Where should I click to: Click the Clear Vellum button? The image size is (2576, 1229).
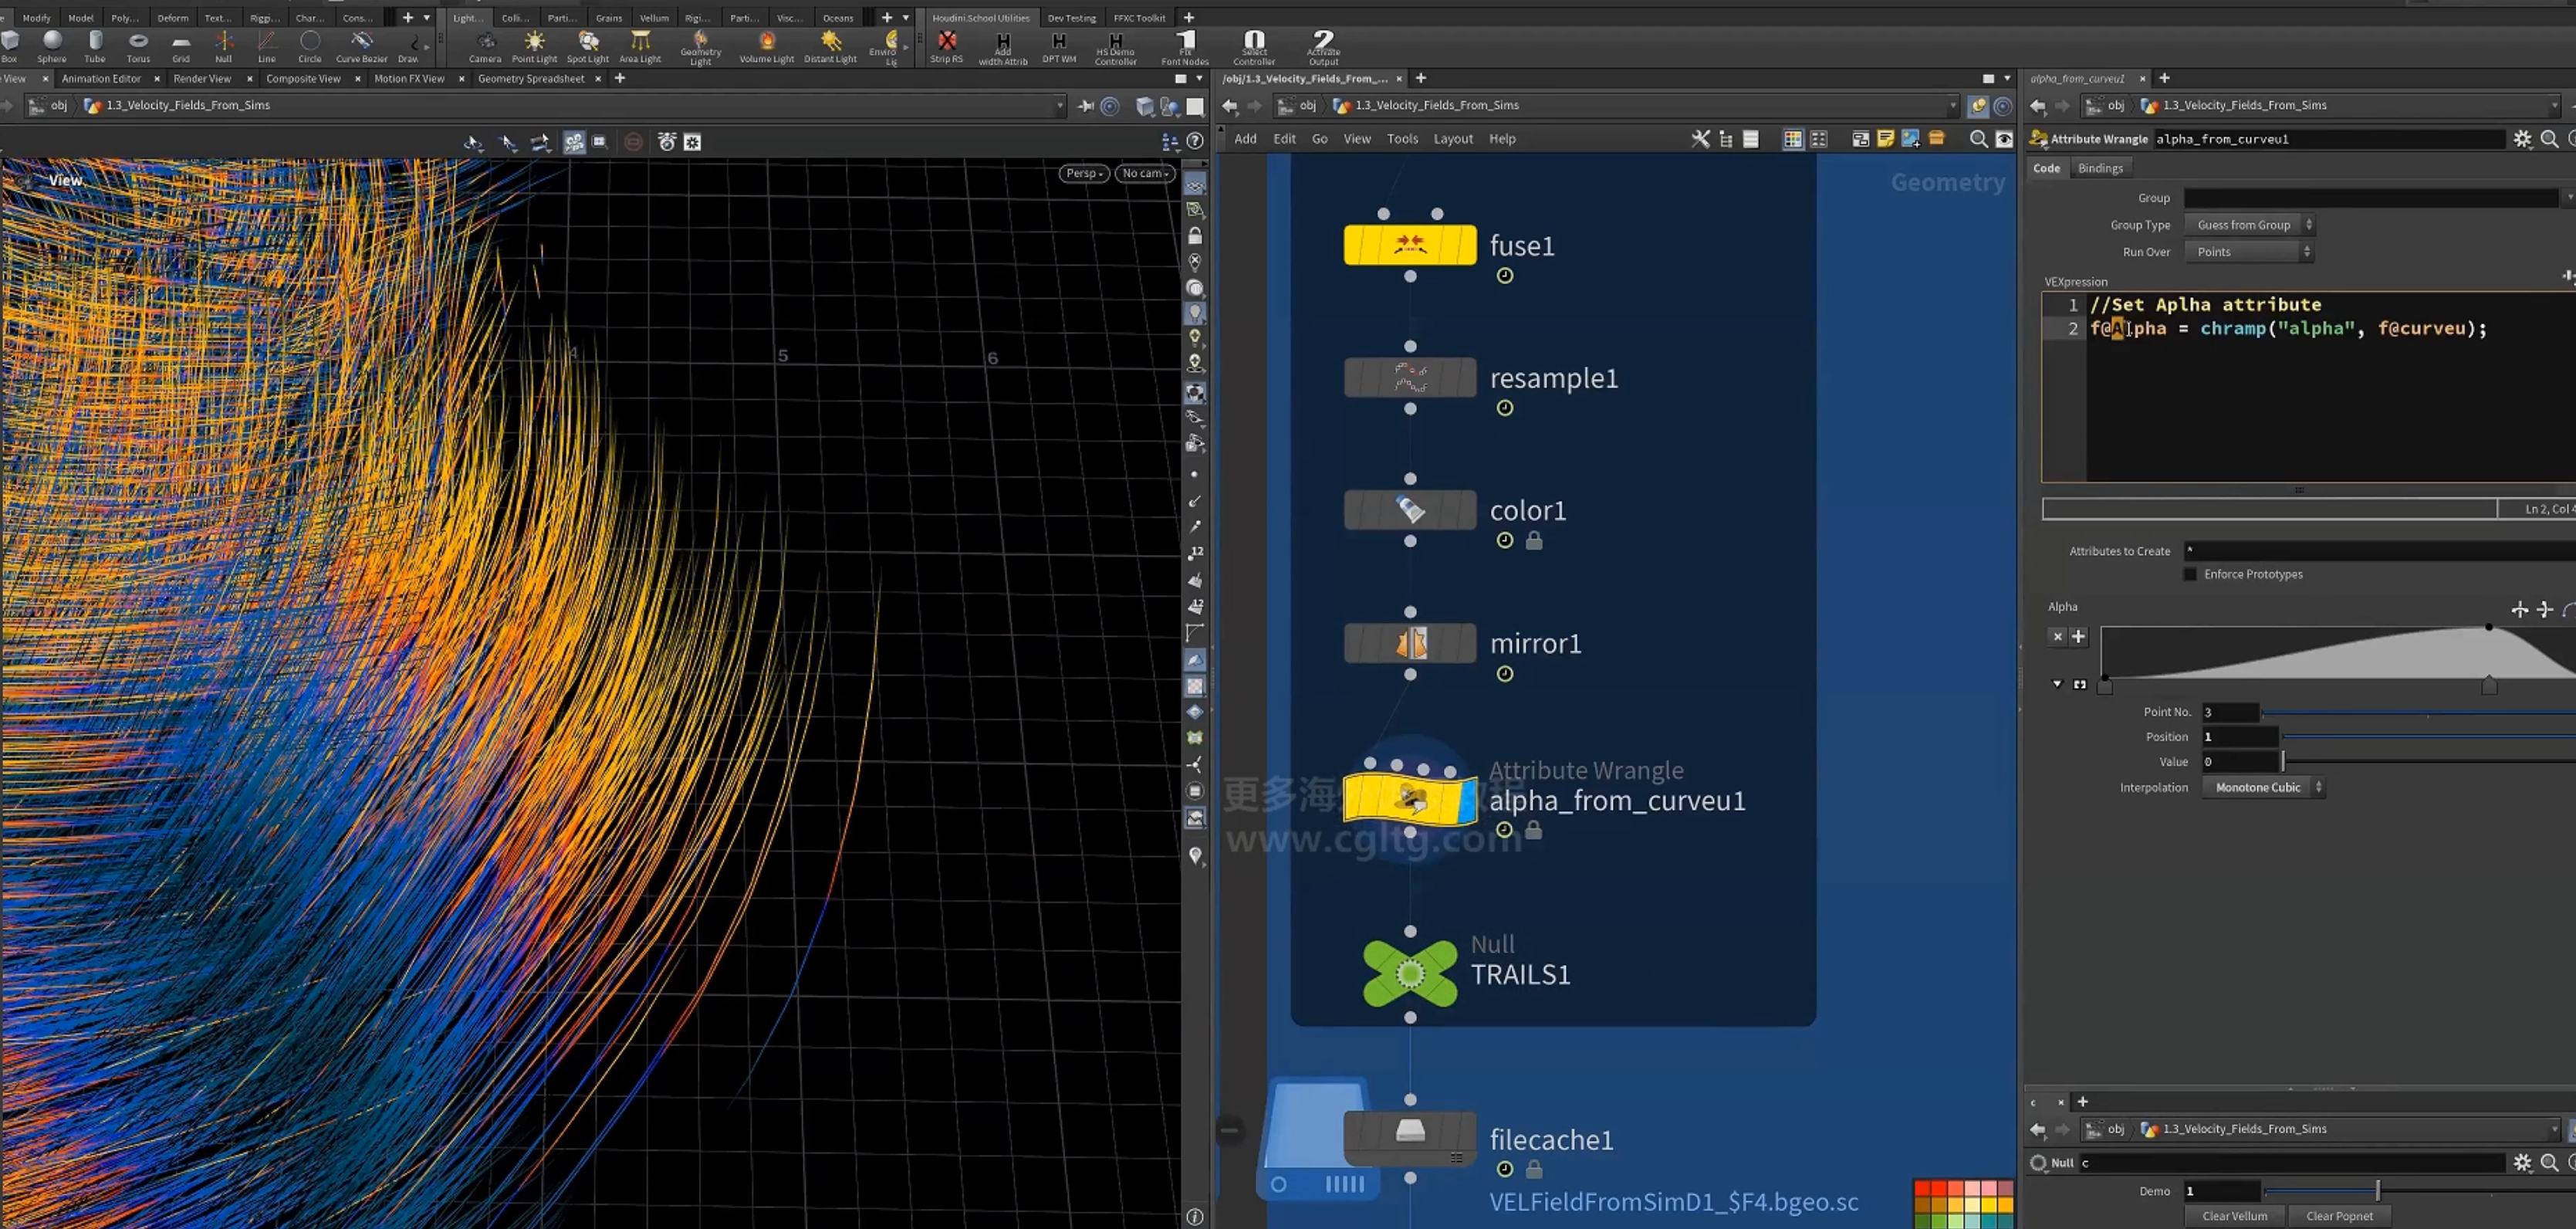pos(2234,1216)
